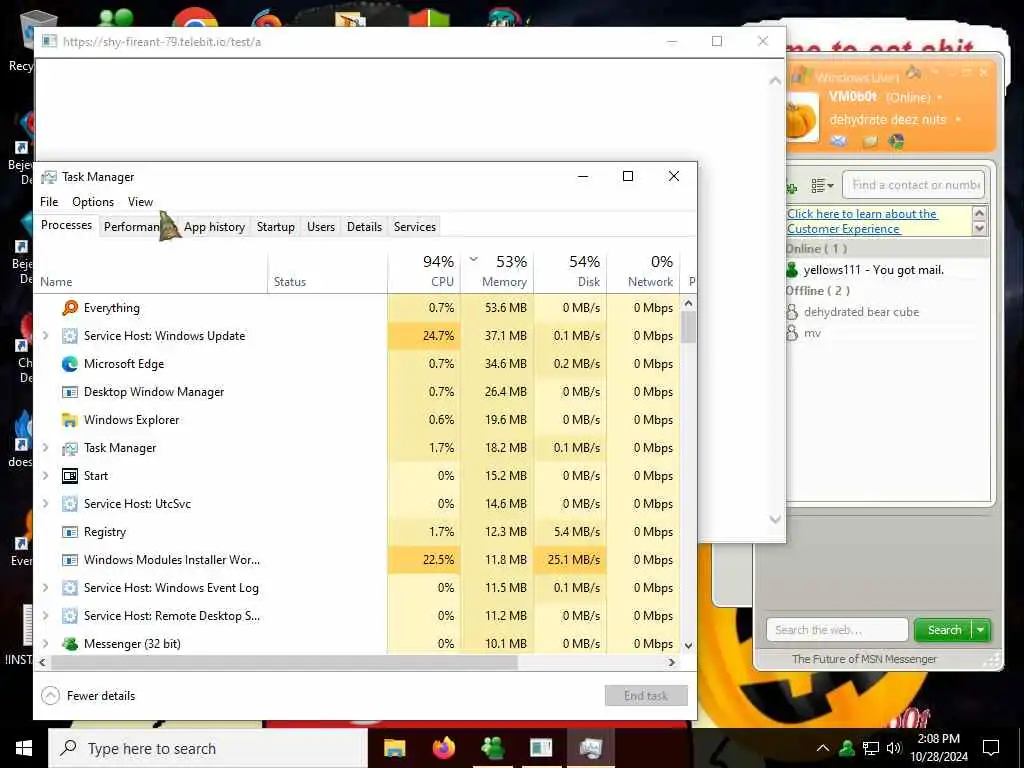Sort by Network column header

pyautogui.click(x=643, y=272)
